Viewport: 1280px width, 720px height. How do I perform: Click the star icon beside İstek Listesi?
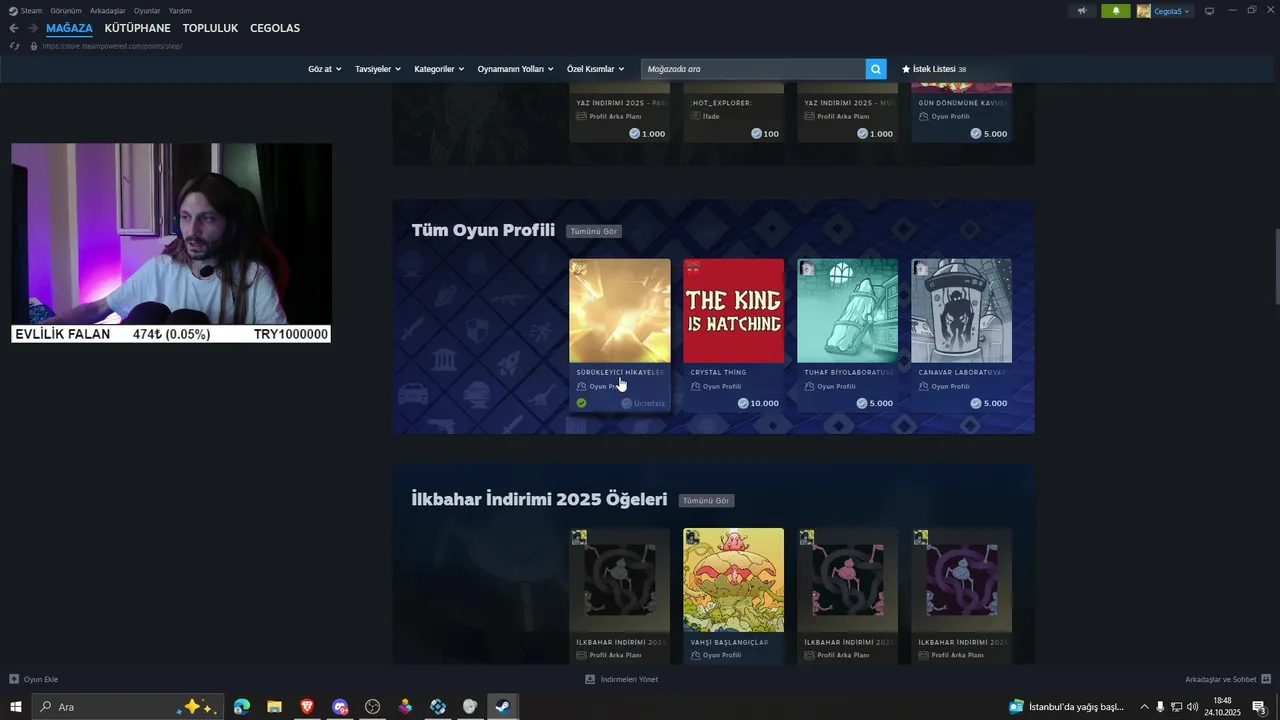906,69
